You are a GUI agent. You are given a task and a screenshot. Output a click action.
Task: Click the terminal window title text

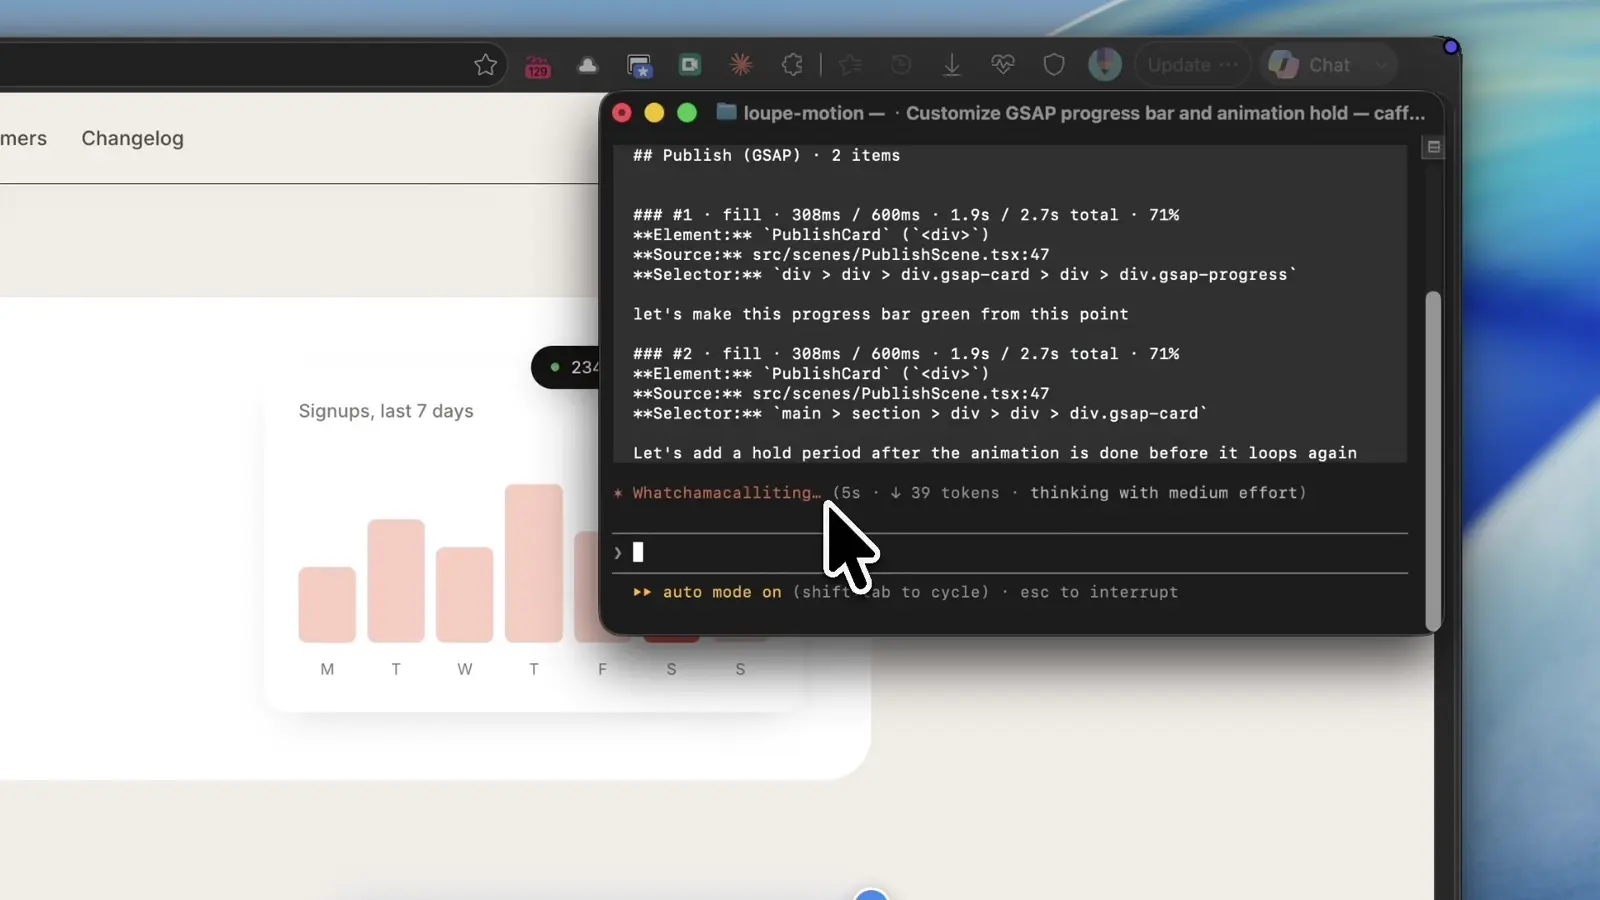click(x=1084, y=113)
